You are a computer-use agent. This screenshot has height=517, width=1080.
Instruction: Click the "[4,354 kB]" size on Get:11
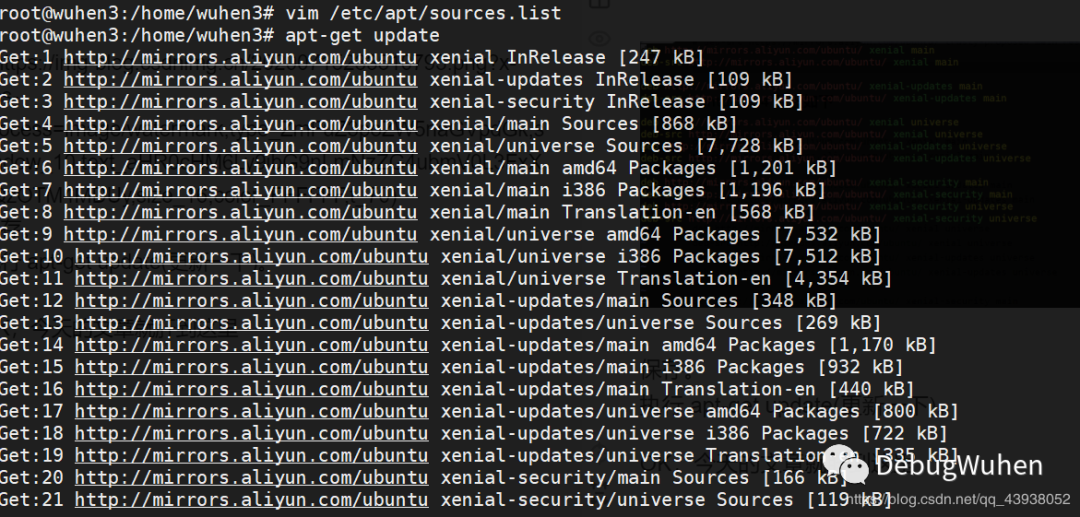coord(837,279)
